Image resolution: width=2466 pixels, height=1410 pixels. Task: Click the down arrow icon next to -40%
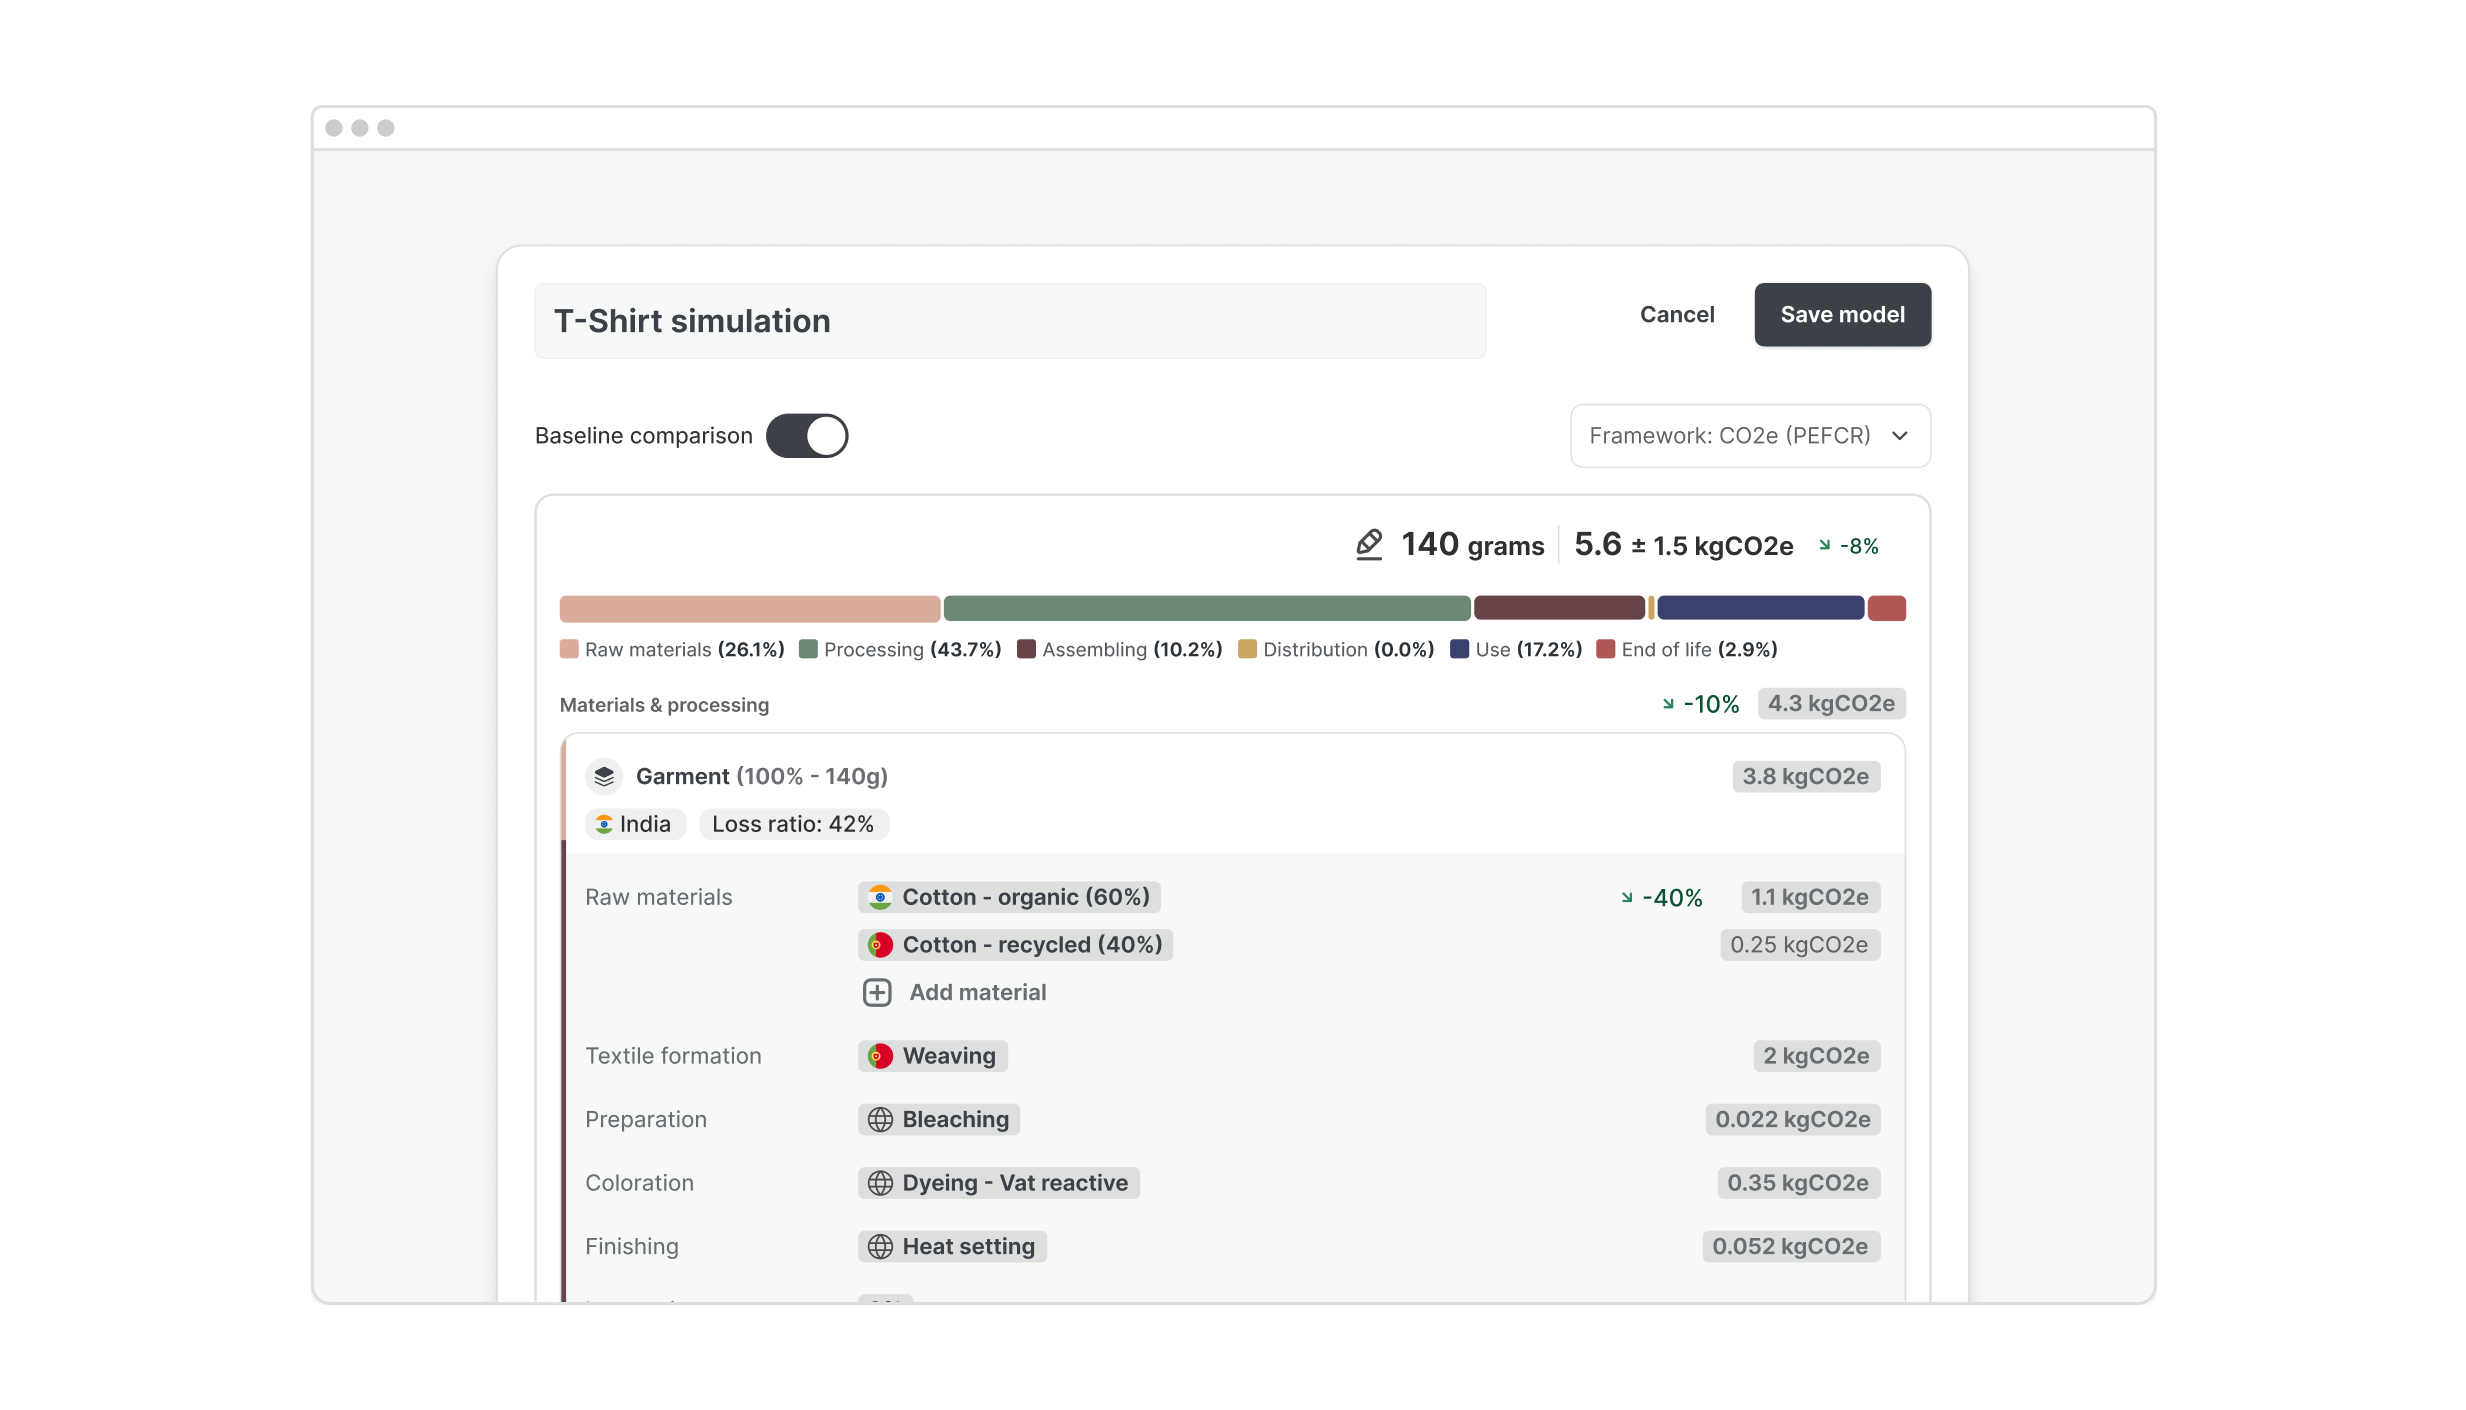tap(1627, 897)
